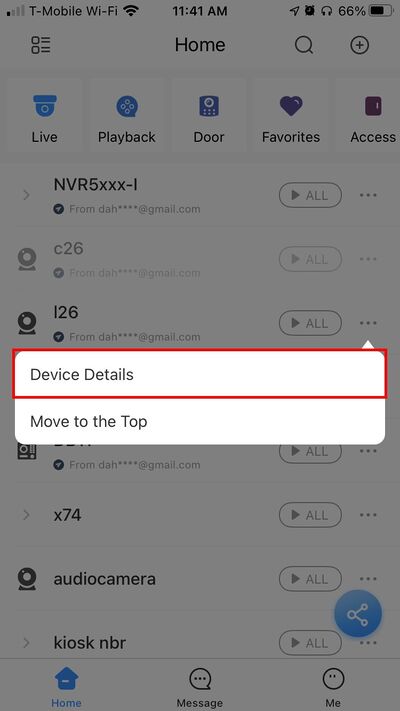Image resolution: width=400 pixels, height=711 pixels.
Task: Tap the search magnifier icon
Action: pos(304,45)
